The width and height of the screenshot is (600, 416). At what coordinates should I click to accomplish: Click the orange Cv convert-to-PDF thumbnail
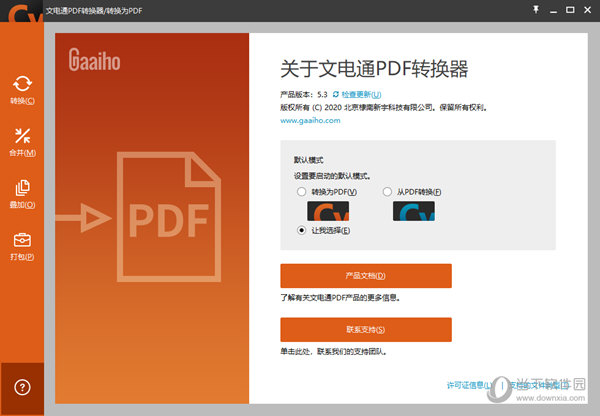328,211
